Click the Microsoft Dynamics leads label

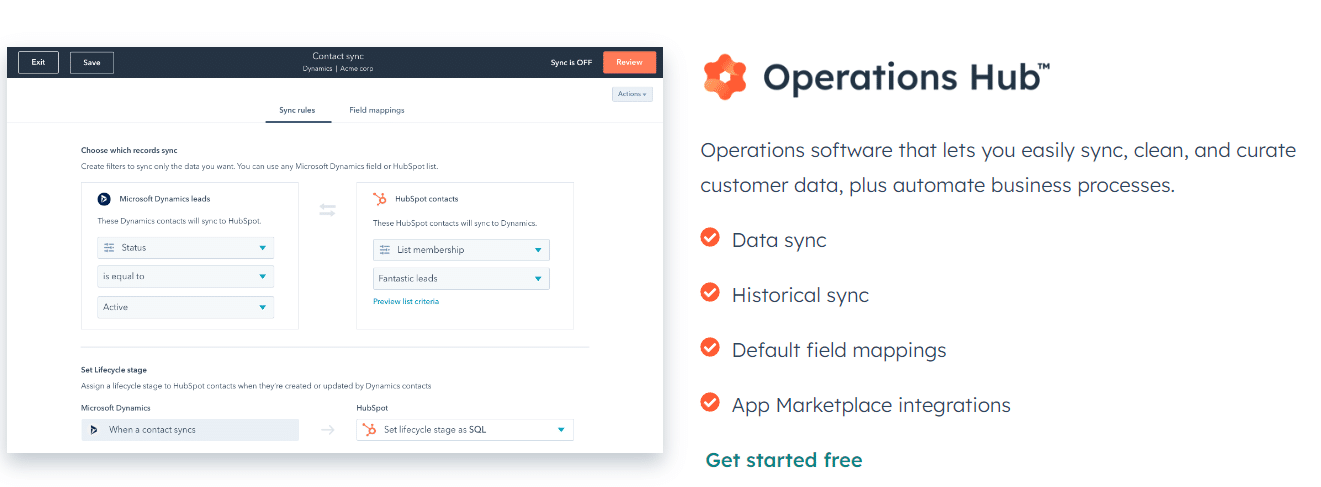(165, 199)
